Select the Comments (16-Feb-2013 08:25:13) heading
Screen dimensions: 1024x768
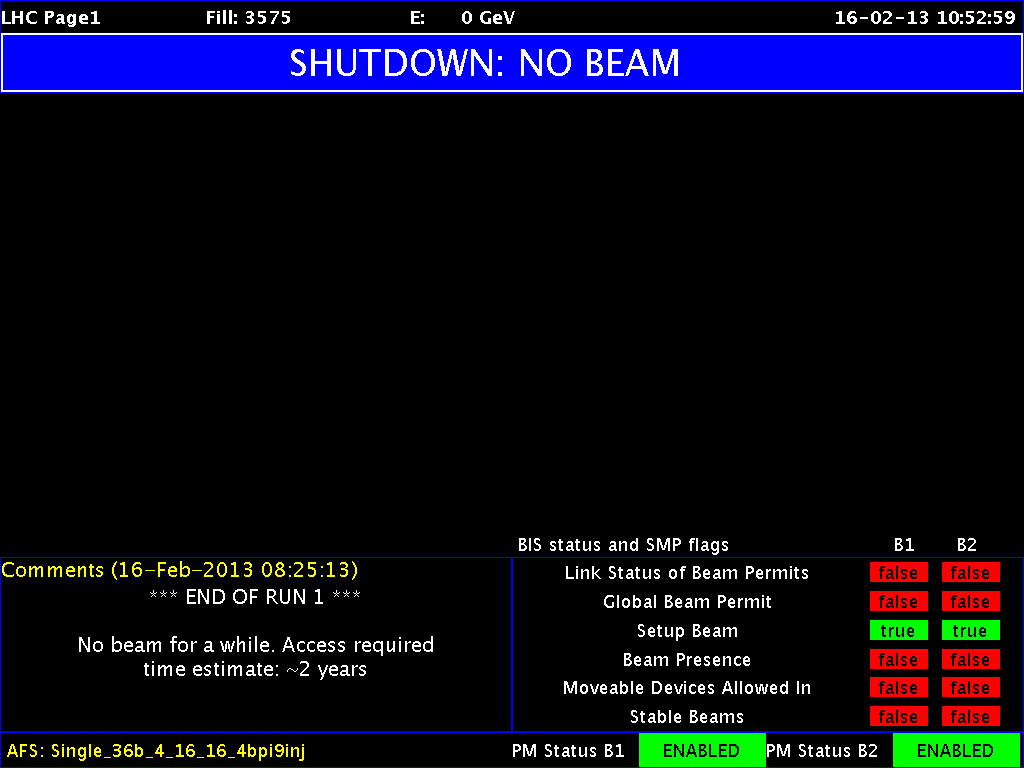180,570
